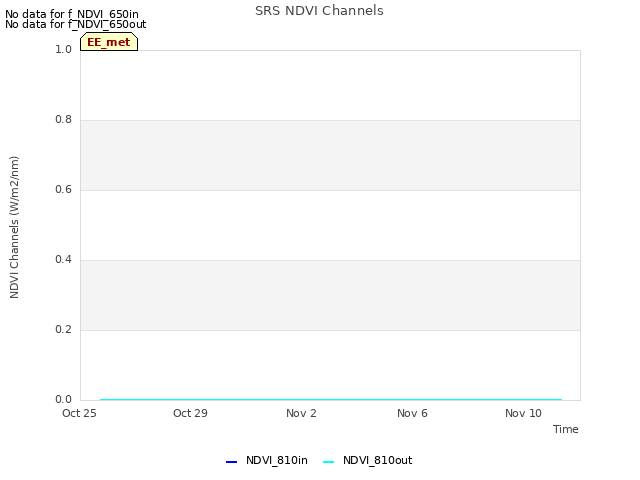This screenshot has height=480, width=640.
Task: Click the 0.4 y-axis tick label
Action: pos(63,260)
